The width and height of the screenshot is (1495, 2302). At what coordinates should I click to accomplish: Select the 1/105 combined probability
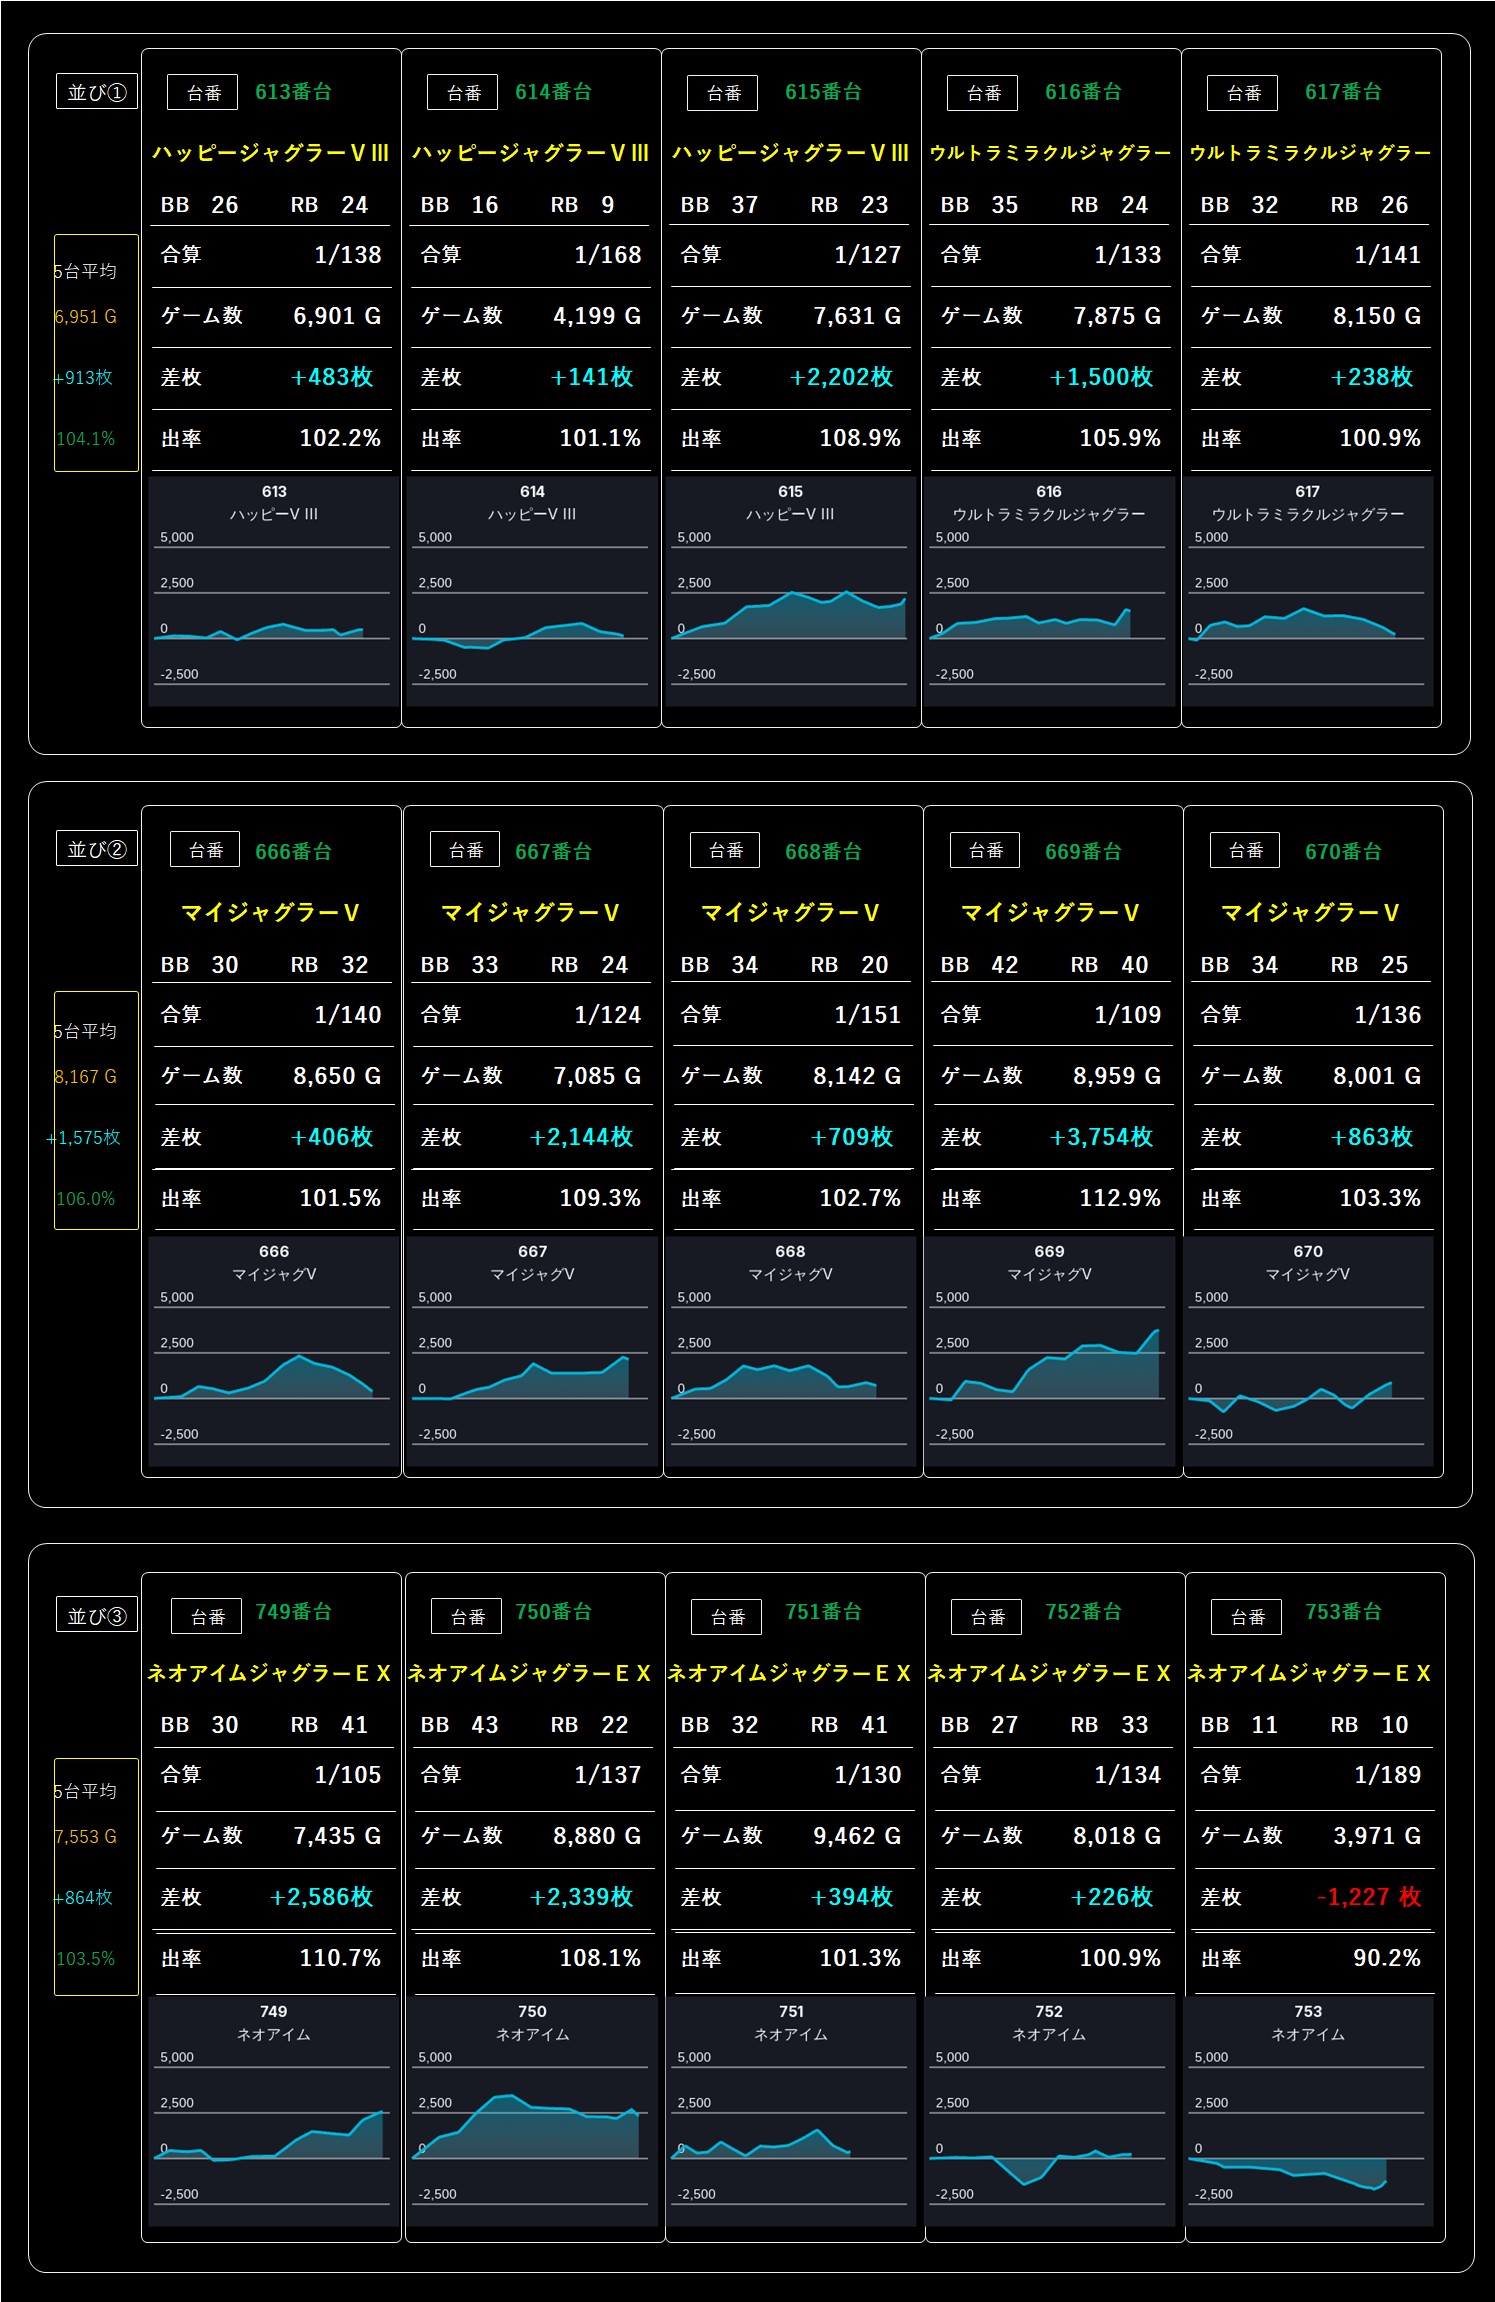(x=348, y=1775)
